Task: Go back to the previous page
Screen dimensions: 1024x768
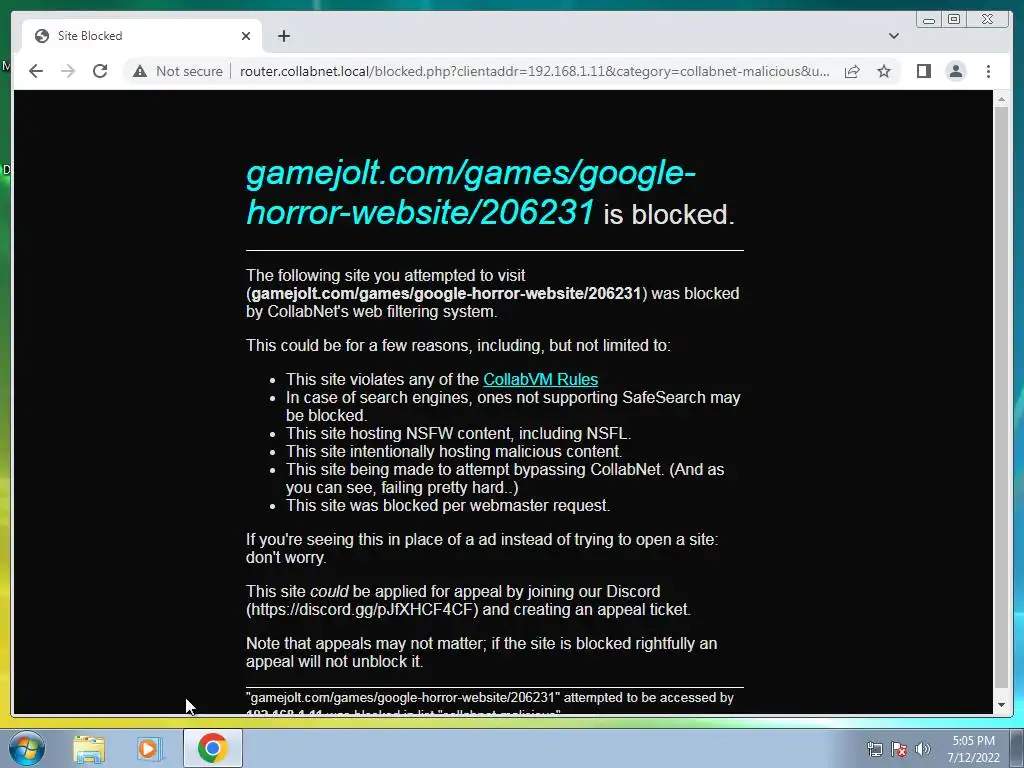Action: pos(36,71)
